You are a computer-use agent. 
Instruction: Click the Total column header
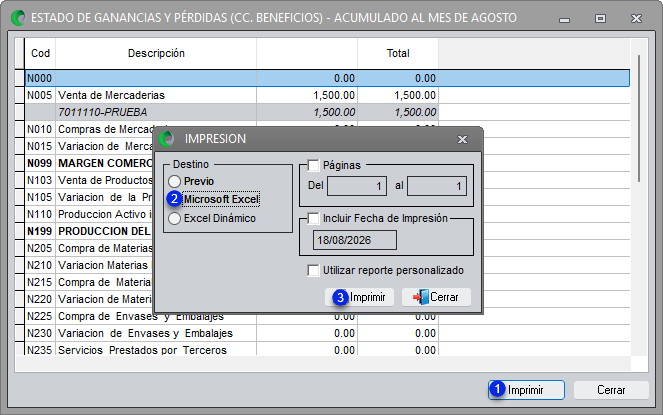398,53
